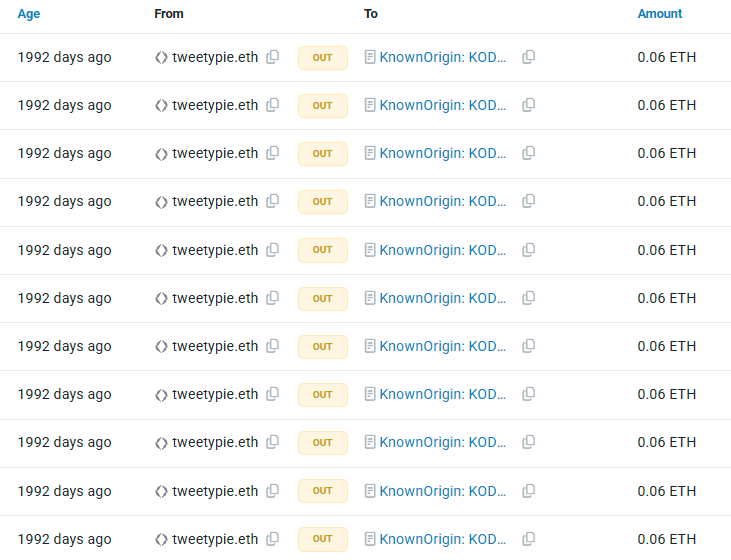Click the OUT badge in last row
The image size is (731, 560).
(x=323, y=539)
